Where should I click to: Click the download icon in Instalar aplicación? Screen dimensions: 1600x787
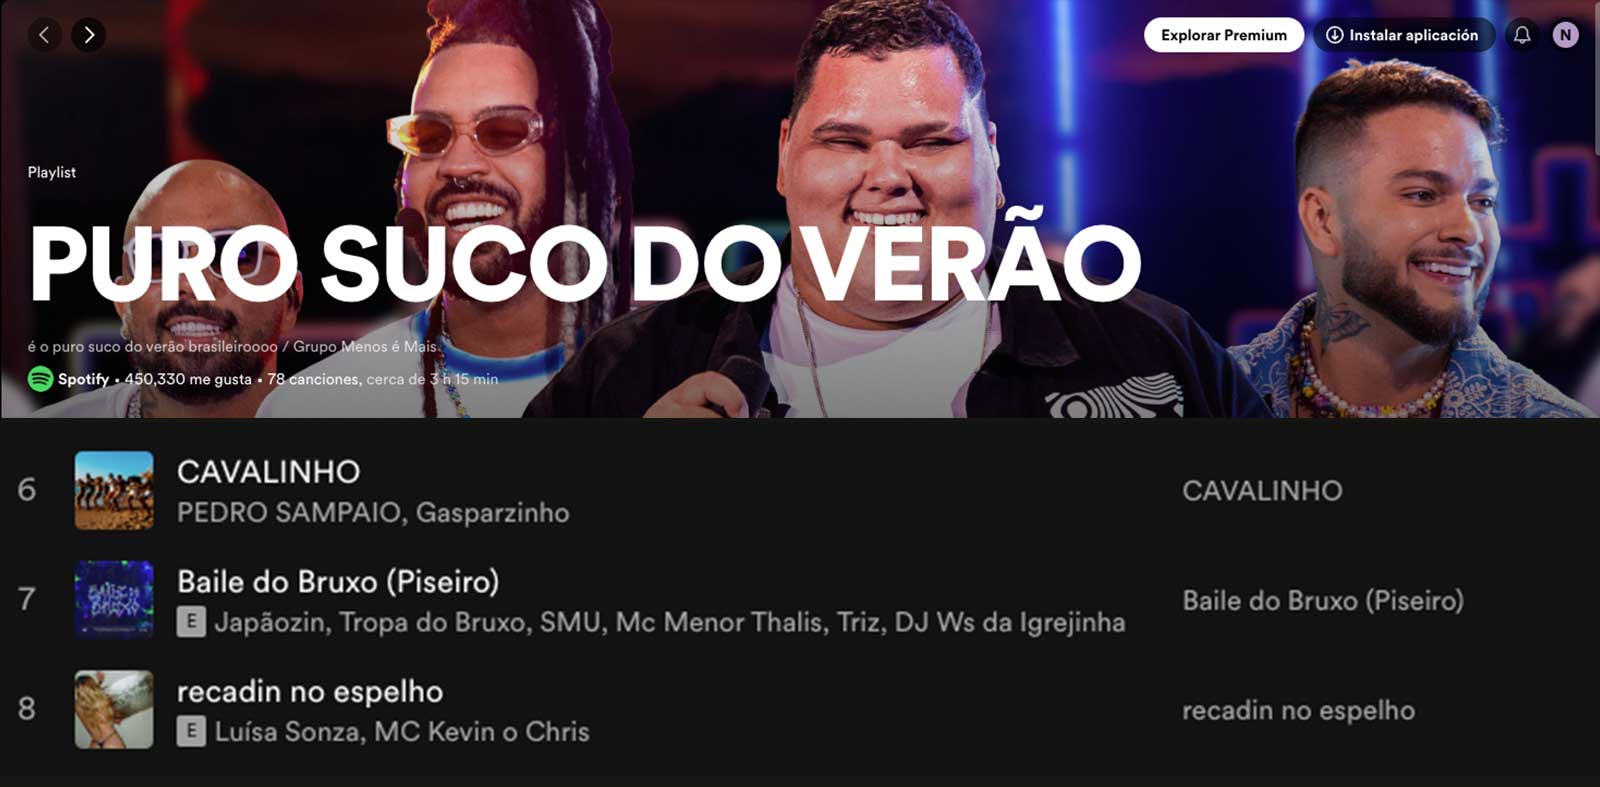(1334, 35)
